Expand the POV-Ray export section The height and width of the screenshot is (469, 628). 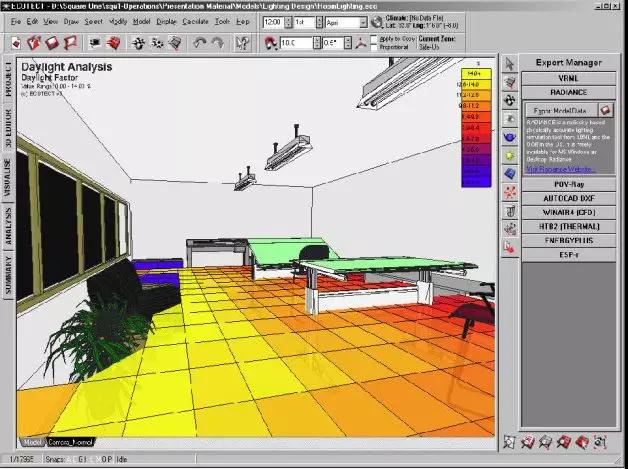(x=569, y=185)
